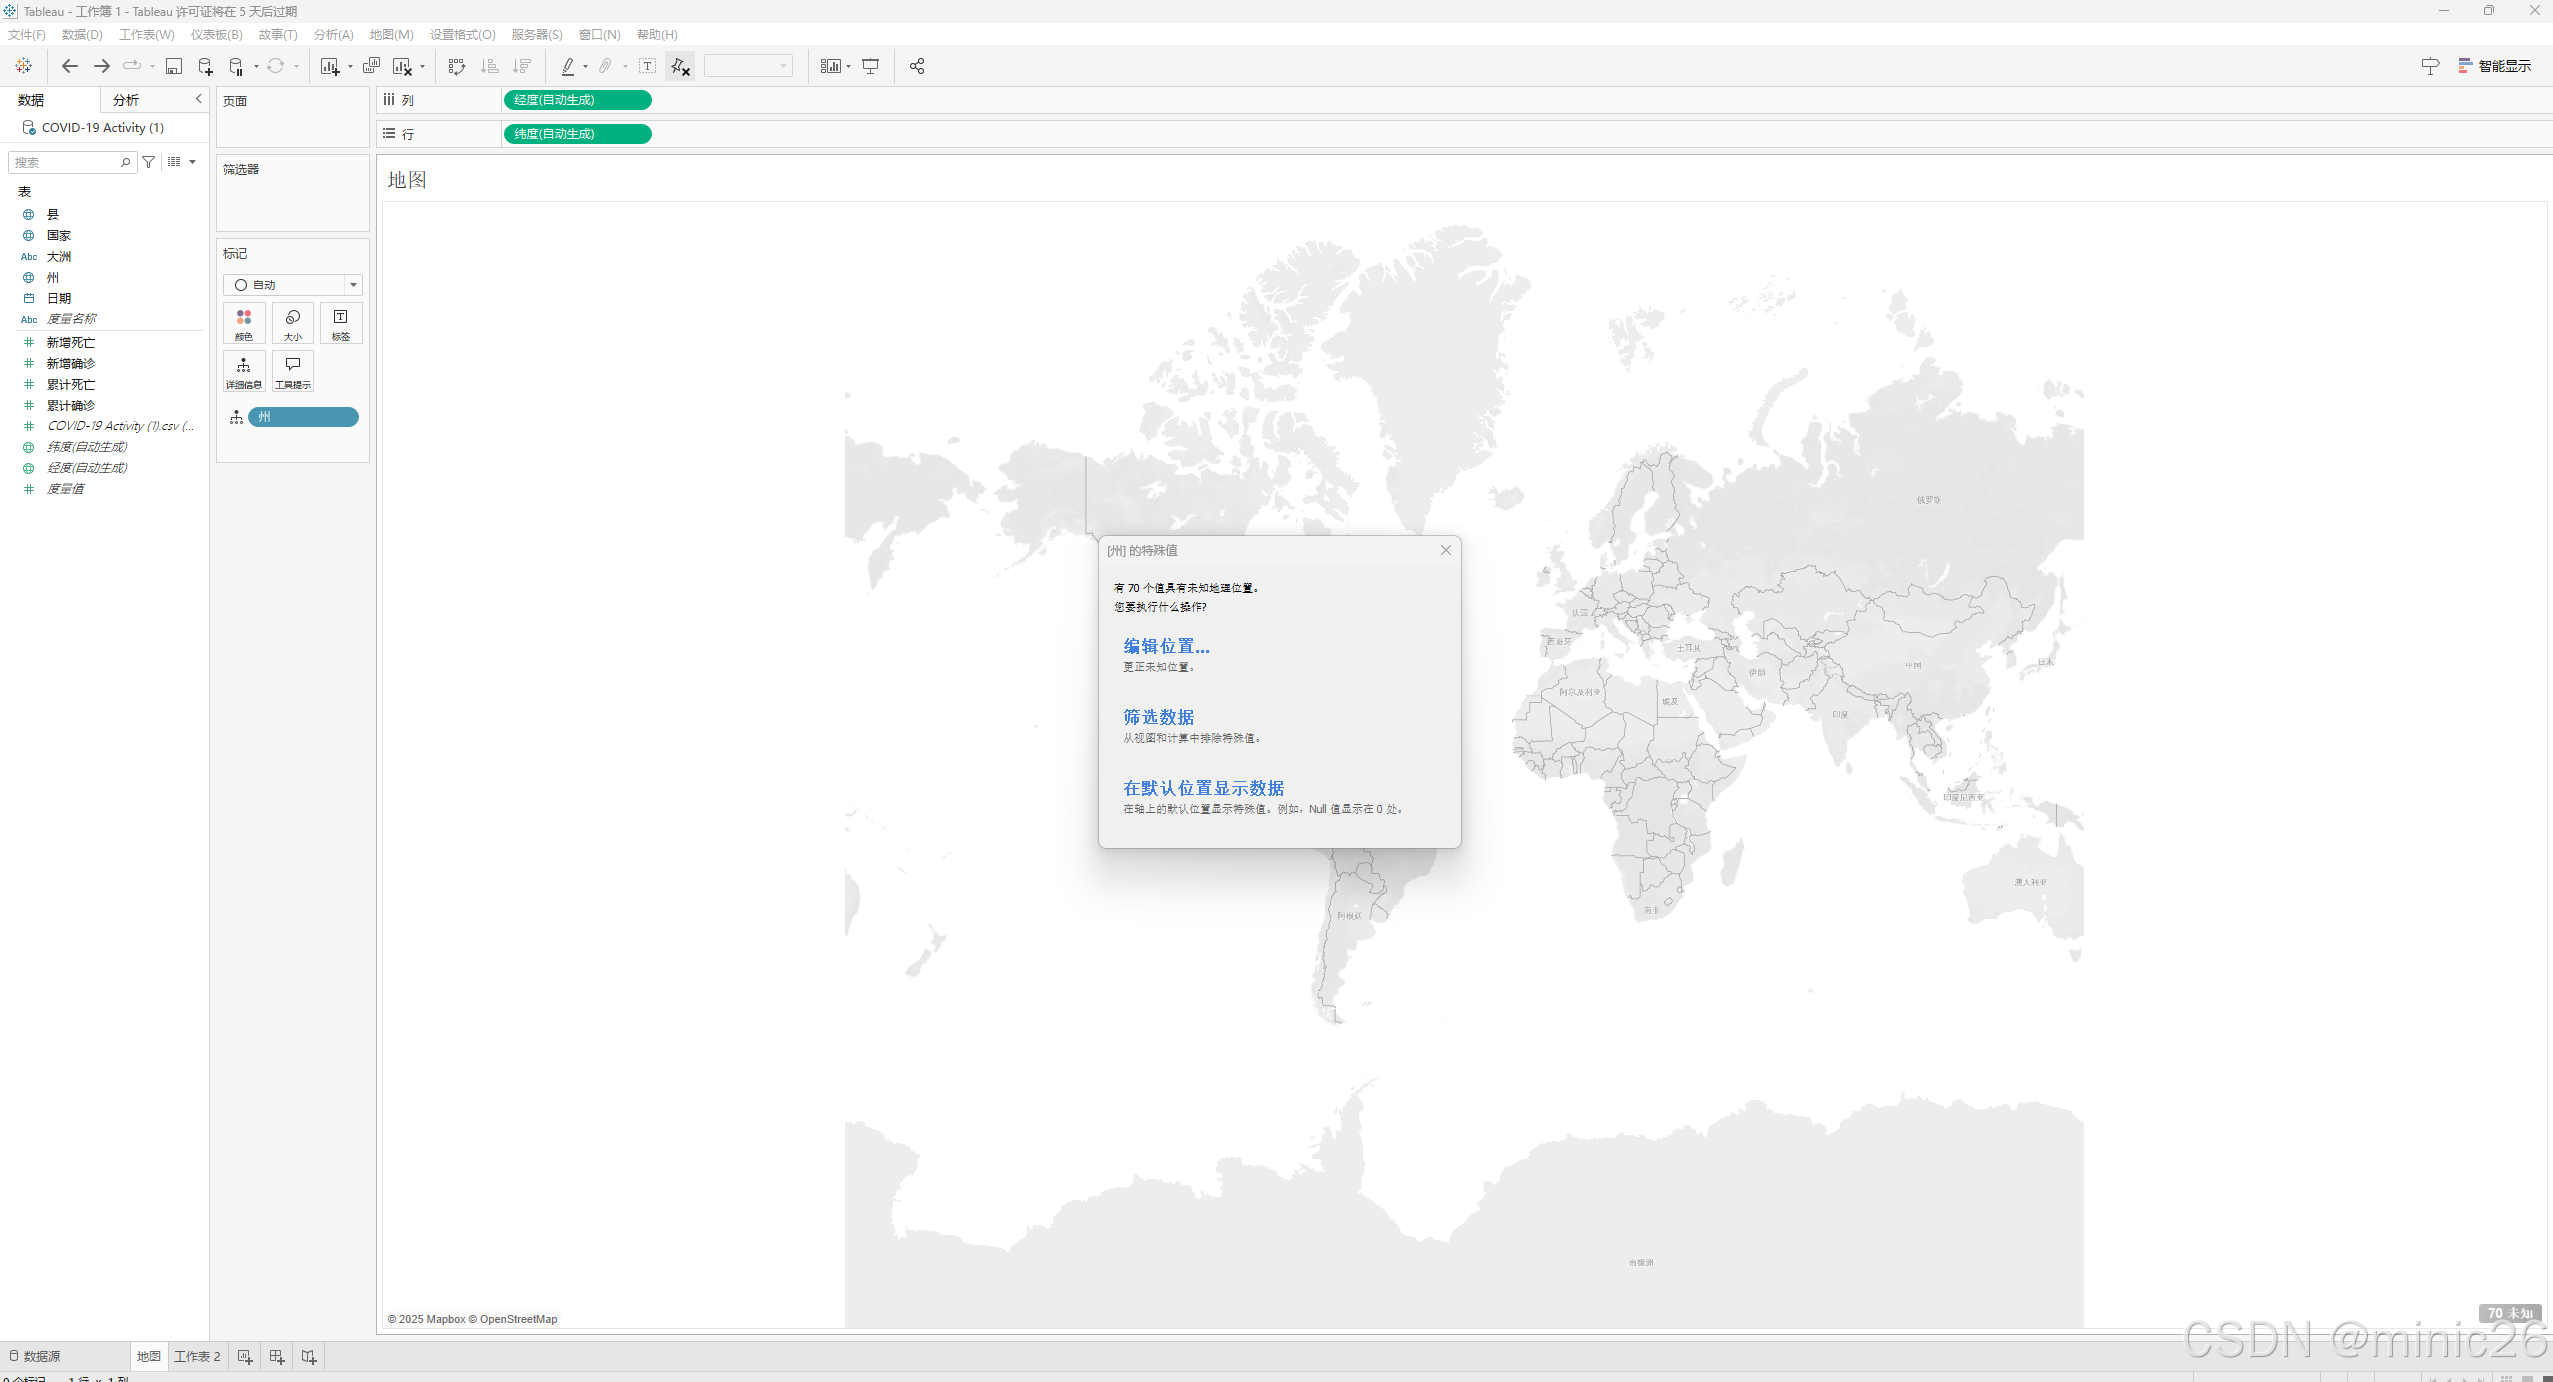Click the 编辑位置 link in the dialog
This screenshot has height=1382, width=2553.
pyautogui.click(x=1166, y=646)
